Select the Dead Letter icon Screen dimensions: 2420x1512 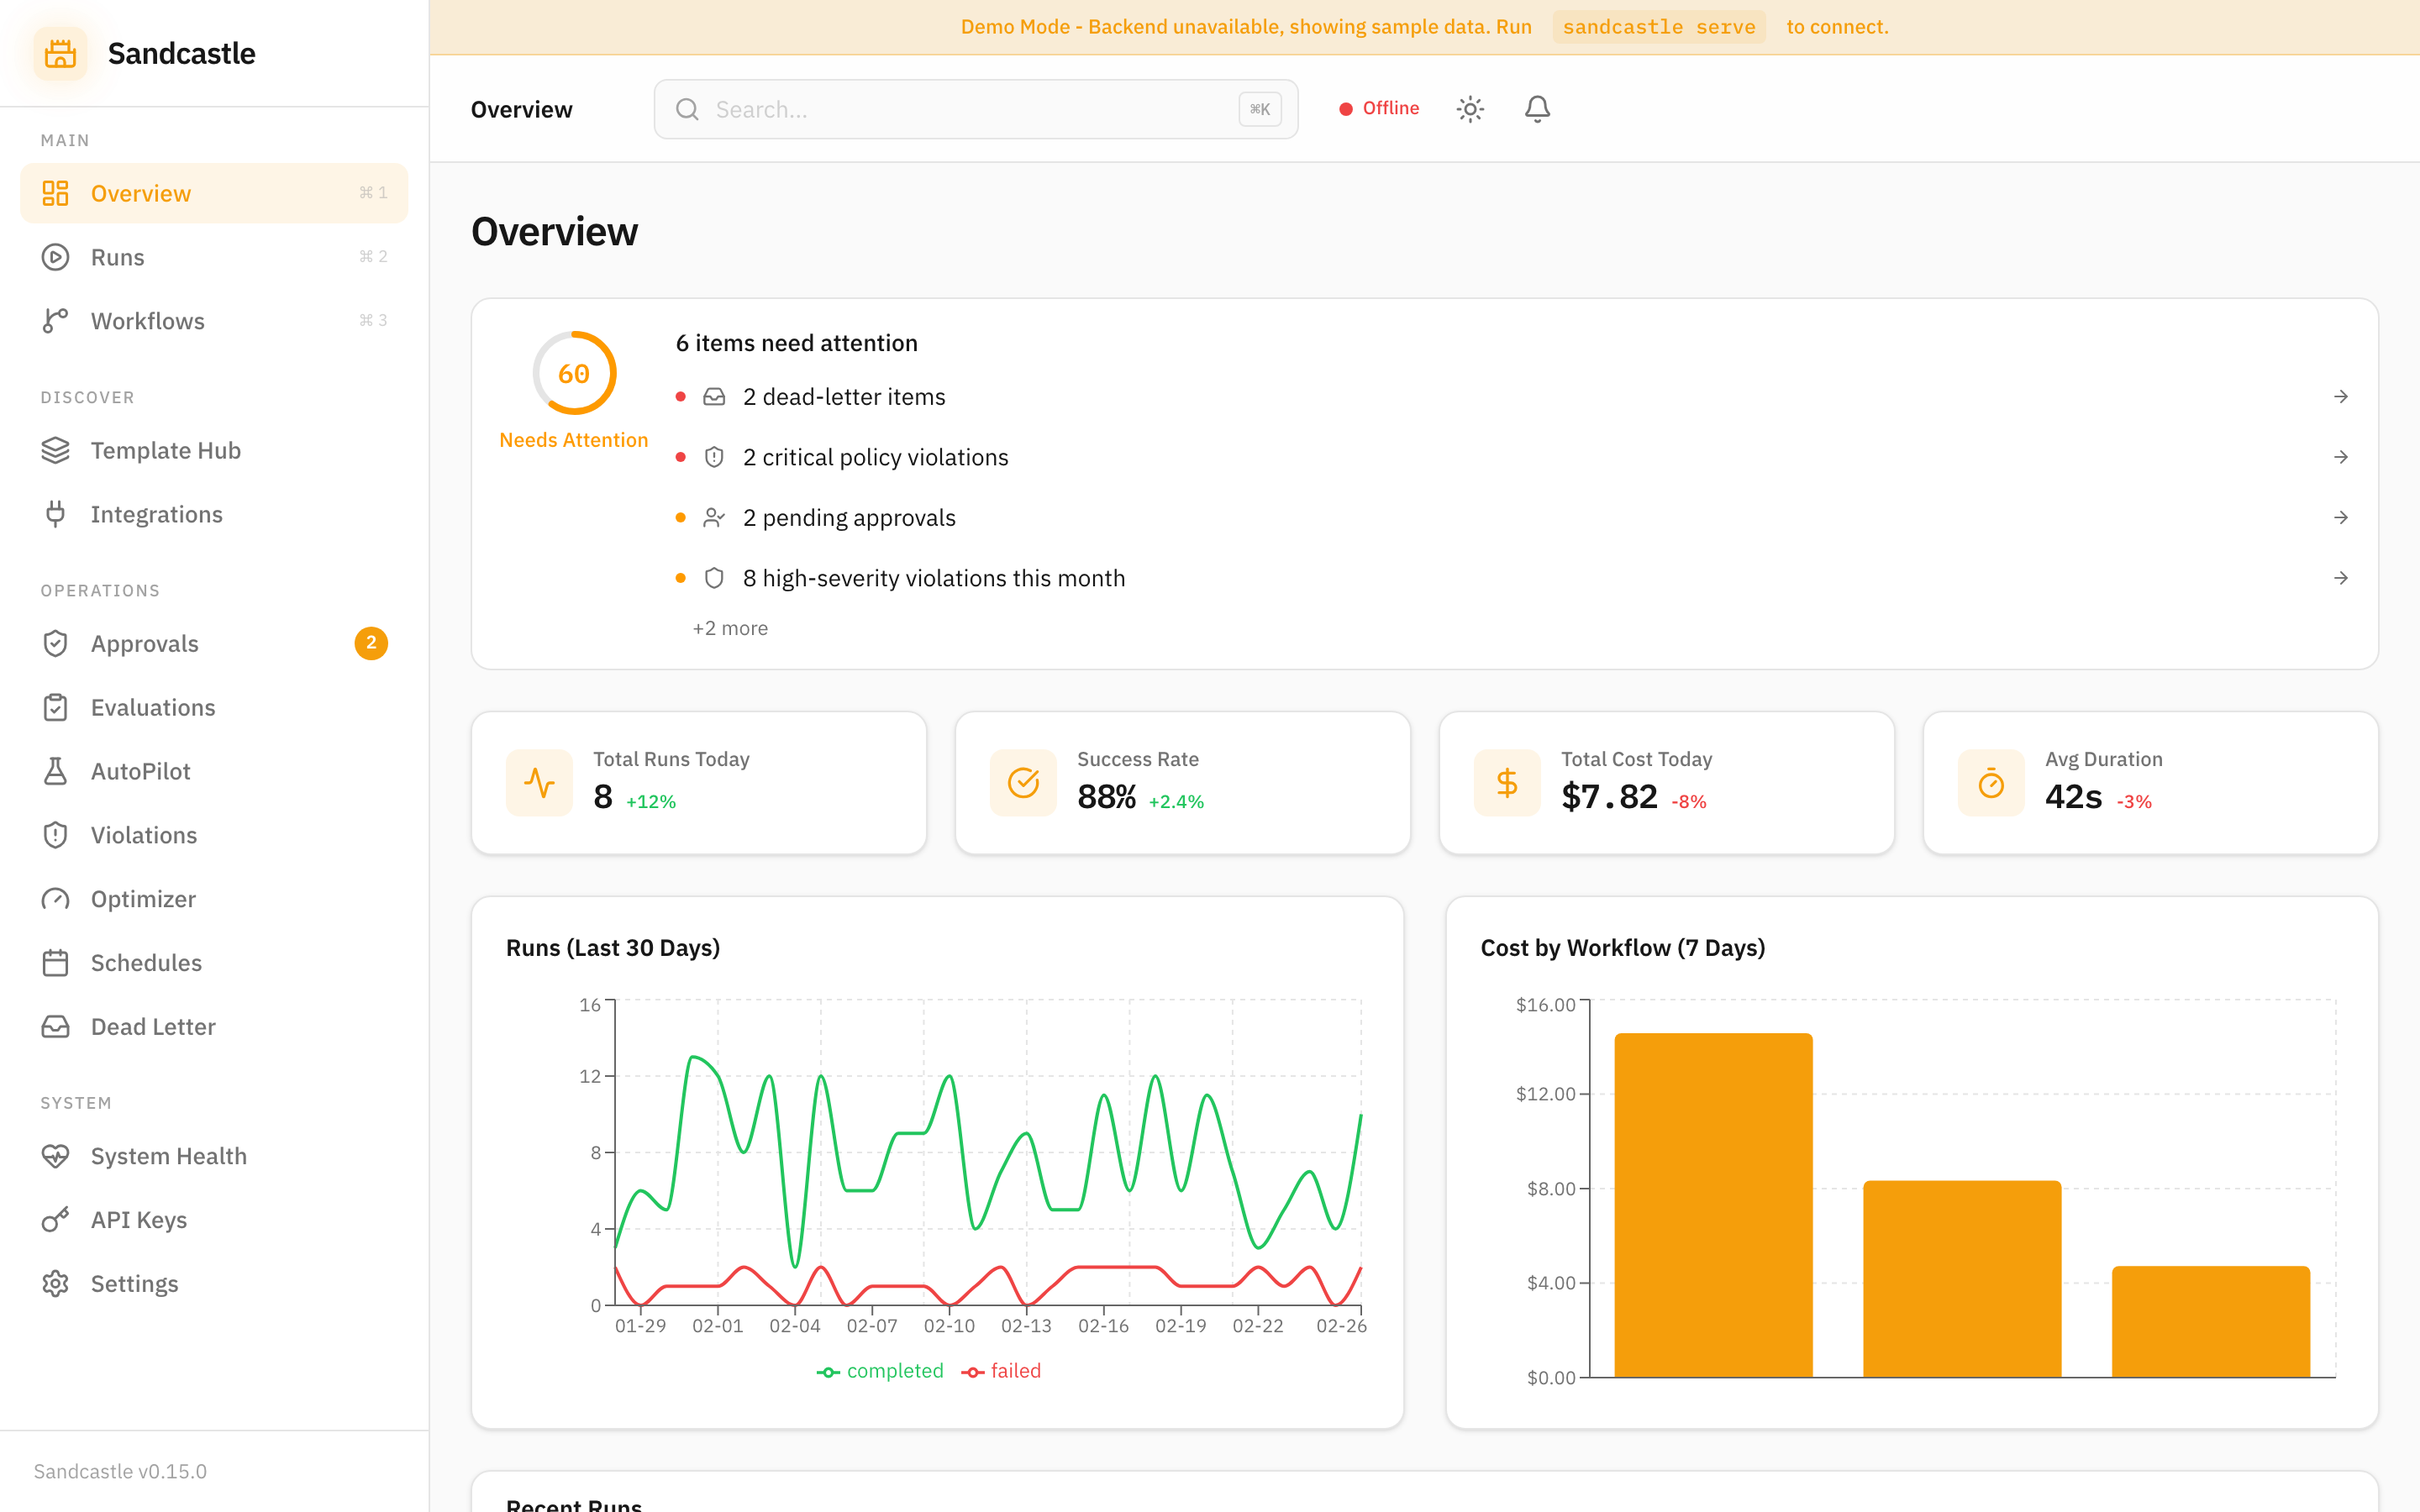pos(55,1026)
